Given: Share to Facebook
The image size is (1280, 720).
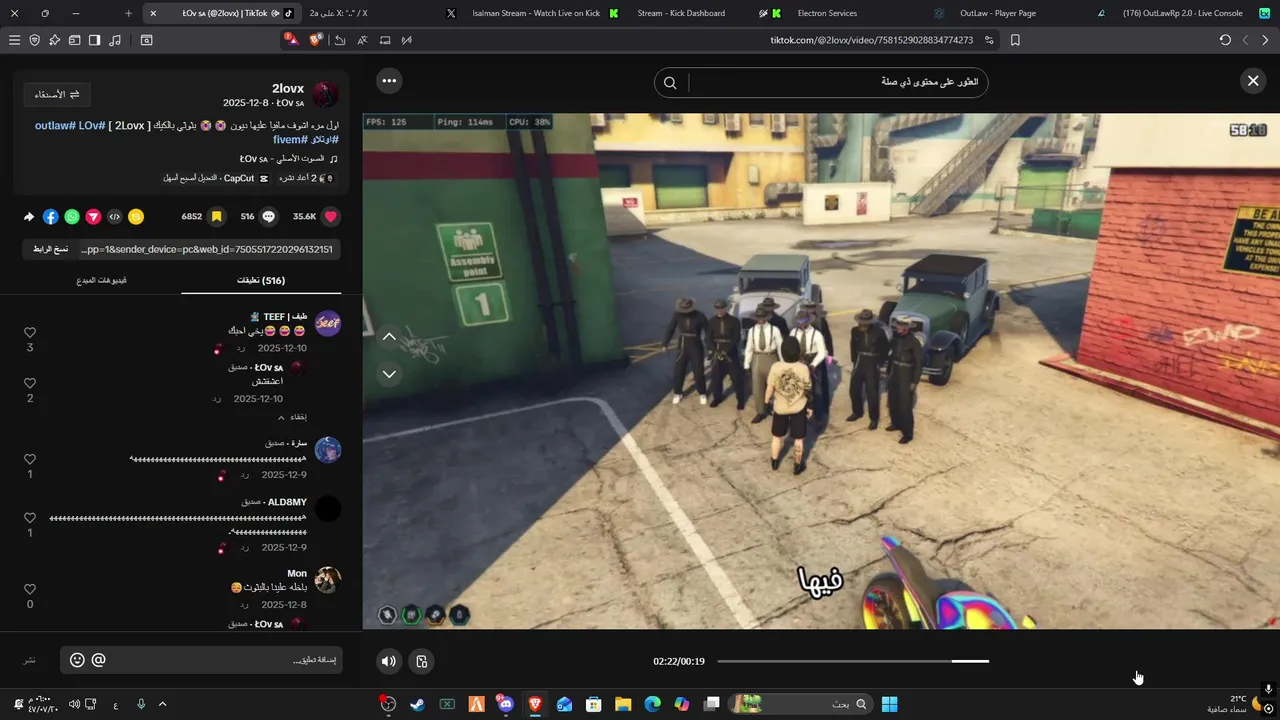Looking at the screenshot, I should click(51, 216).
